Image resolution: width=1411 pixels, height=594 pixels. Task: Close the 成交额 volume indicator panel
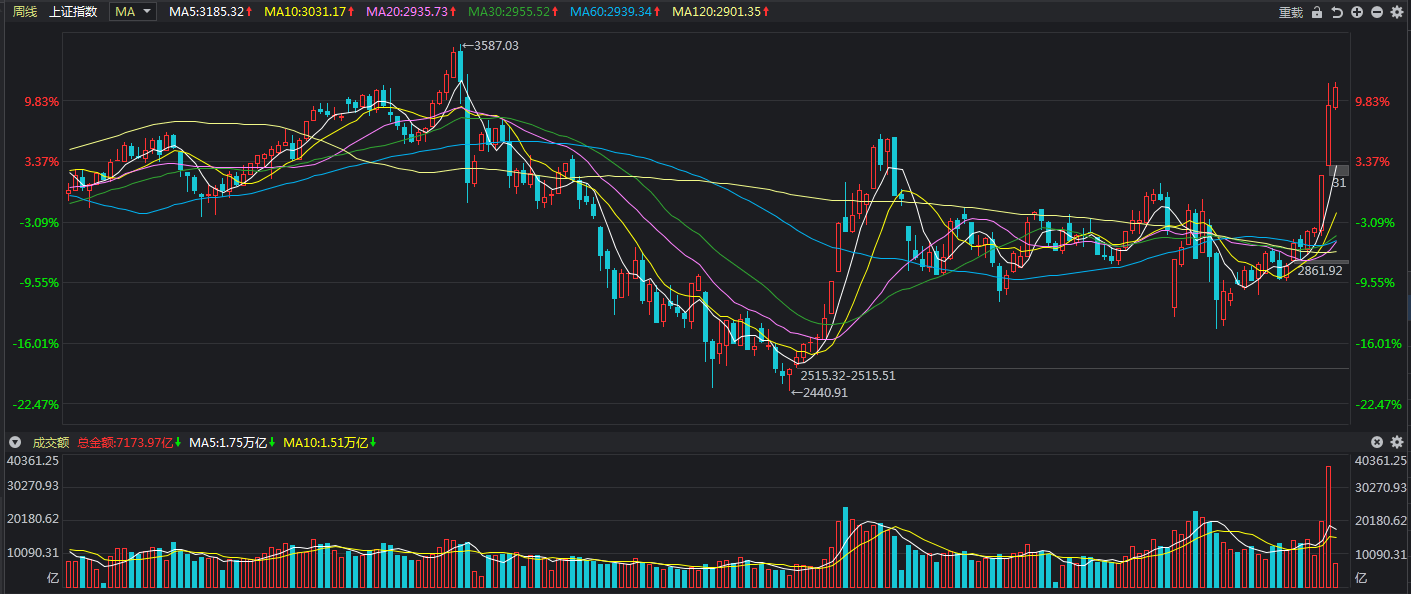click(x=1377, y=442)
